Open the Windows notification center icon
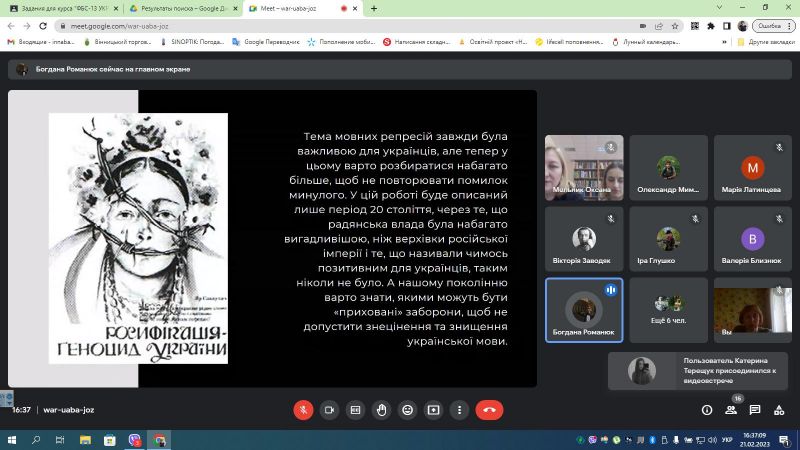This screenshot has height=450, width=800. (785, 440)
